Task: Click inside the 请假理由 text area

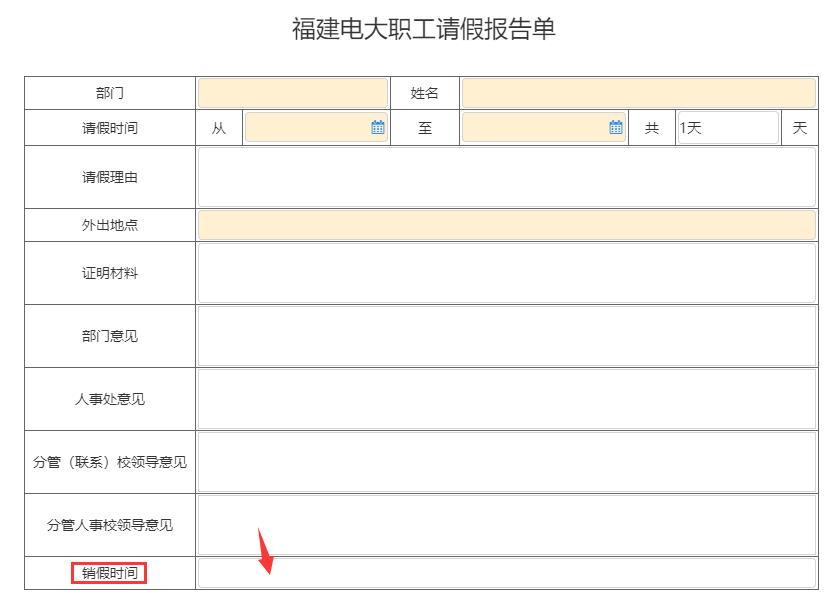Action: (x=507, y=177)
